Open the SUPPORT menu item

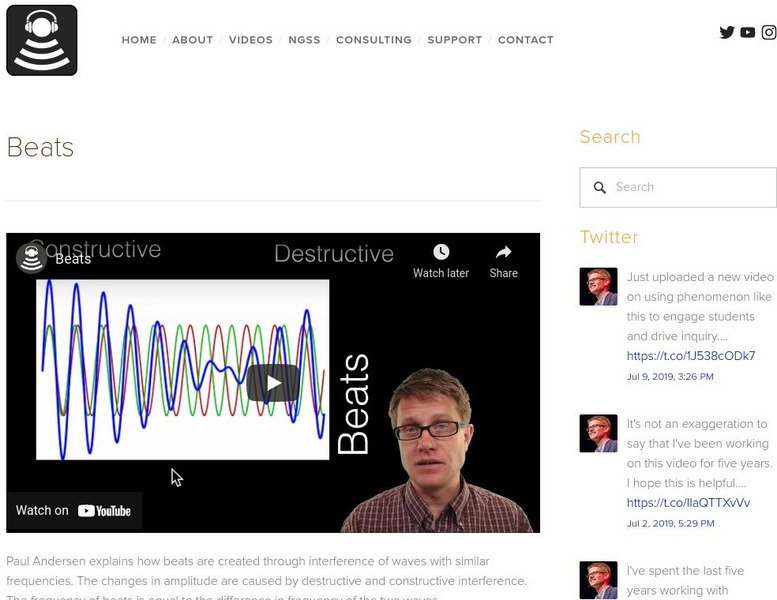[454, 40]
